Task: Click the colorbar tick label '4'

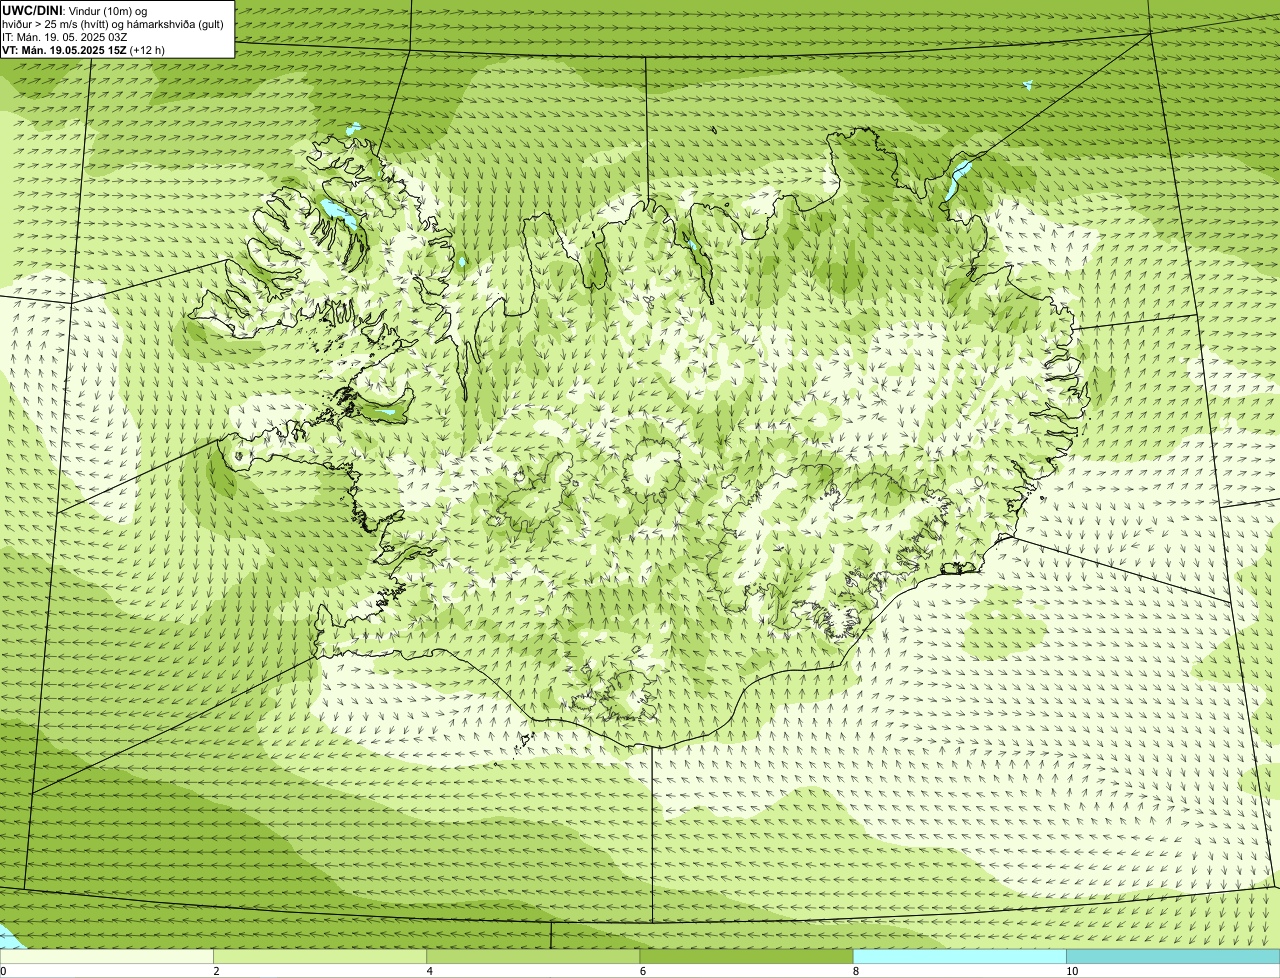Action: pos(430,971)
